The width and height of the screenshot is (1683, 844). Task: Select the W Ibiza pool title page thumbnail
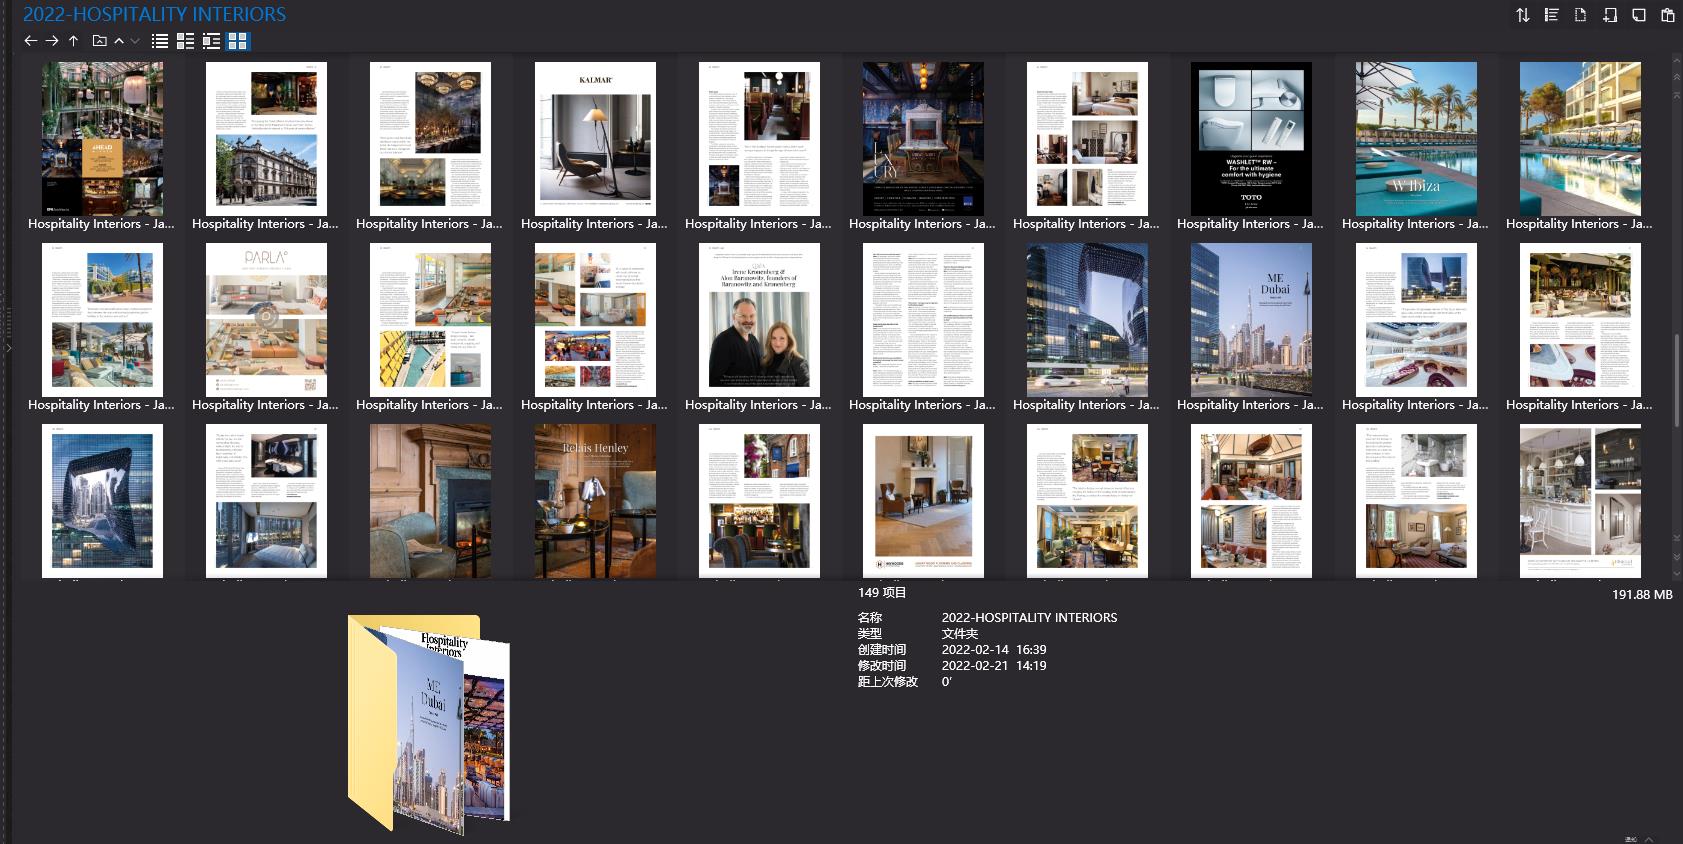coord(1416,138)
